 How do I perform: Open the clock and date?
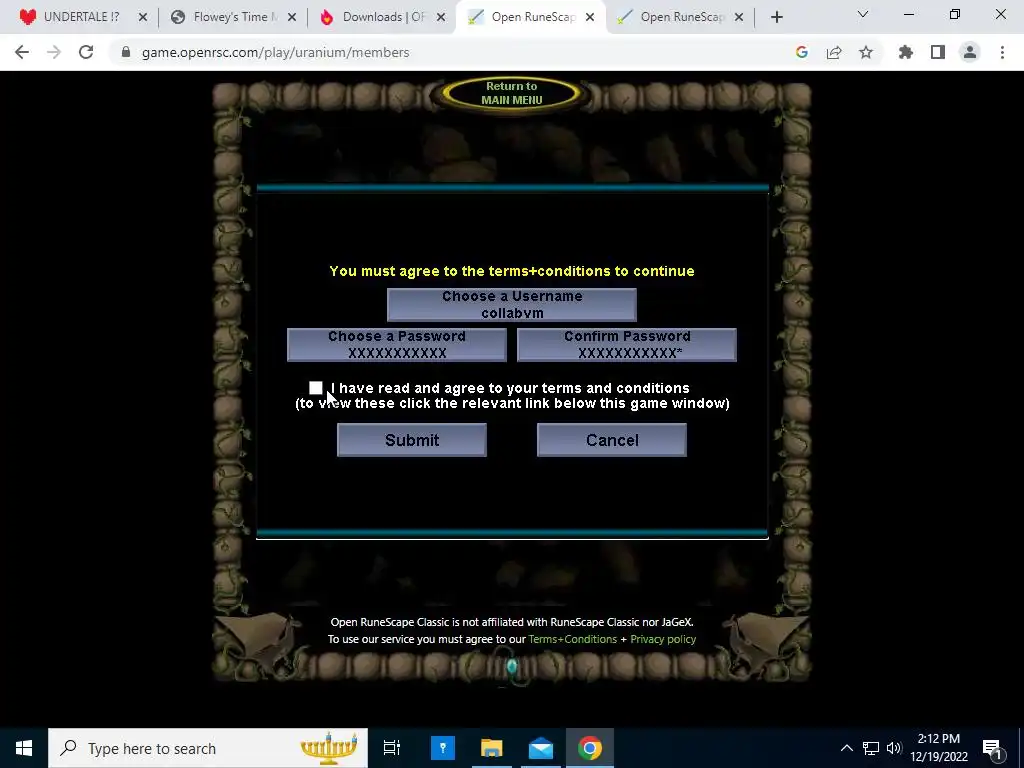939,748
